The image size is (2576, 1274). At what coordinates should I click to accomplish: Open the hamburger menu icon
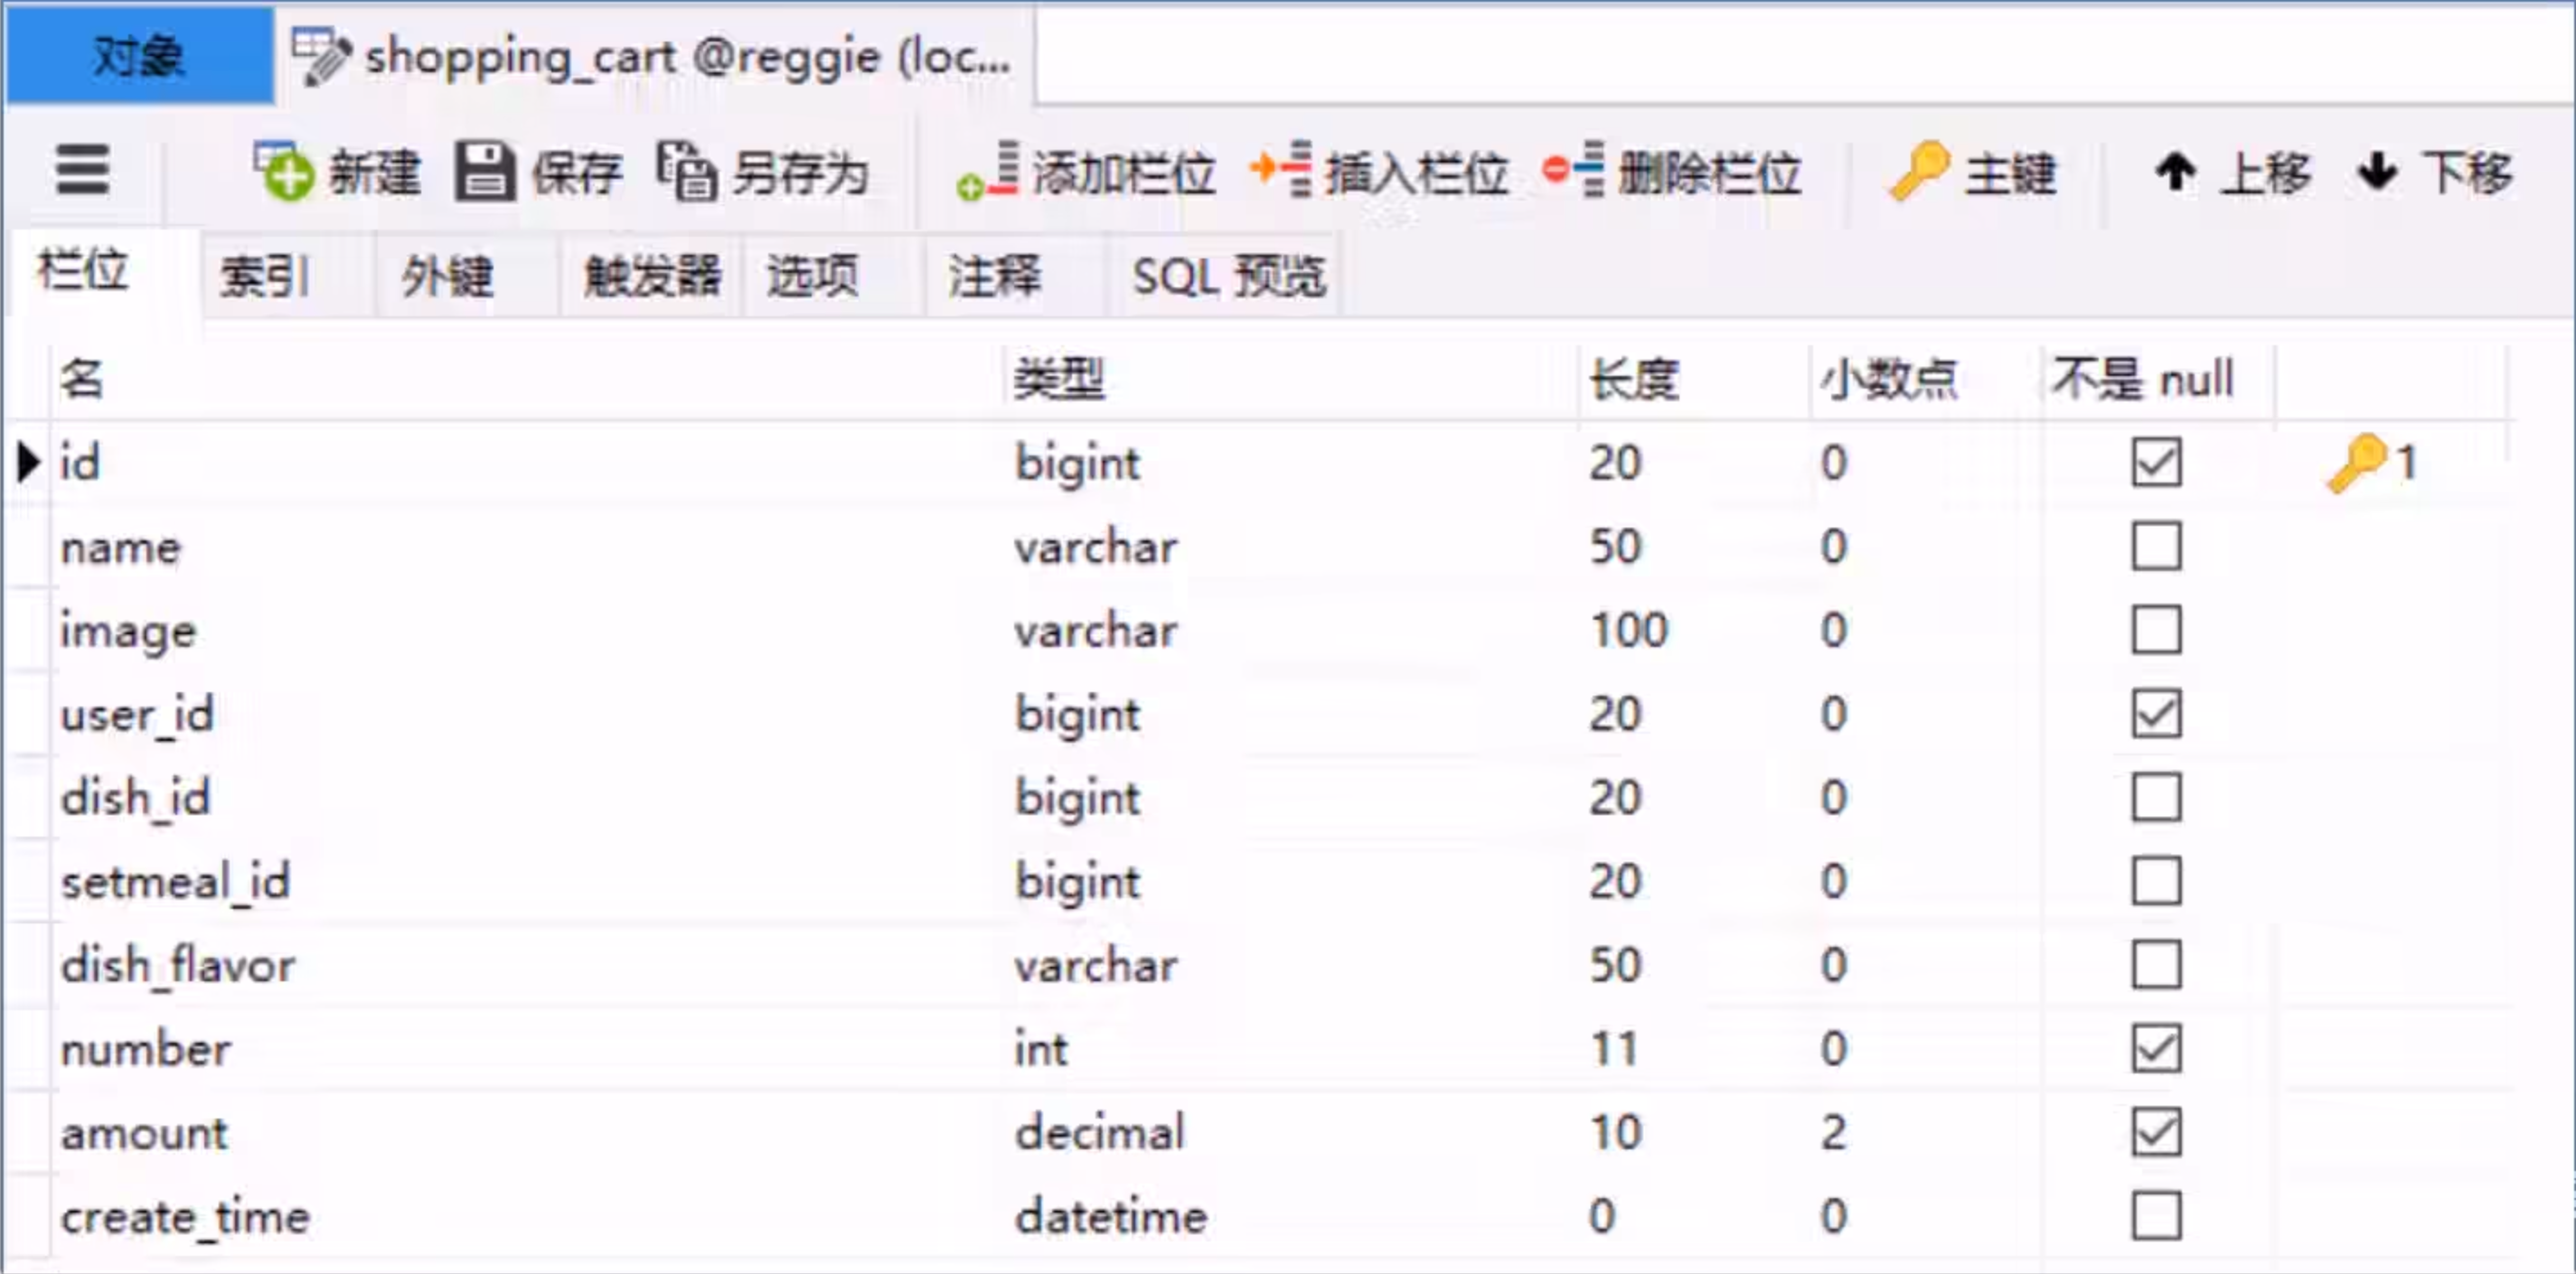pos(82,169)
